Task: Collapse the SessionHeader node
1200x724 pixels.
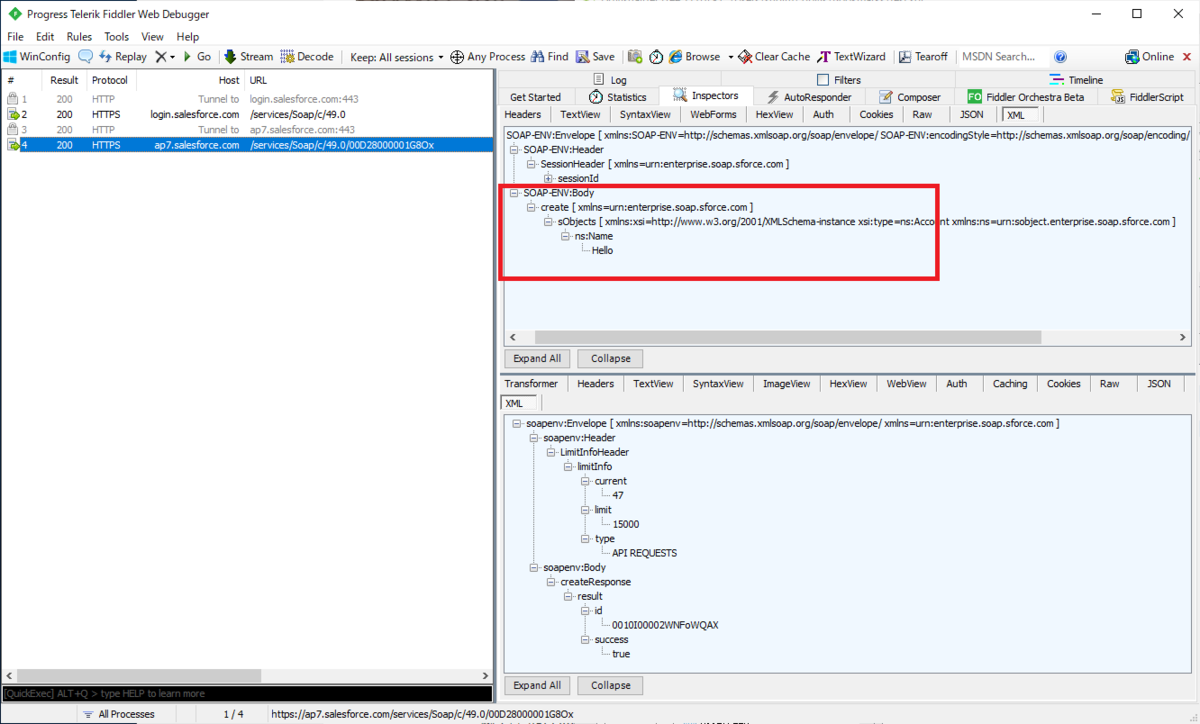Action: 531,163
